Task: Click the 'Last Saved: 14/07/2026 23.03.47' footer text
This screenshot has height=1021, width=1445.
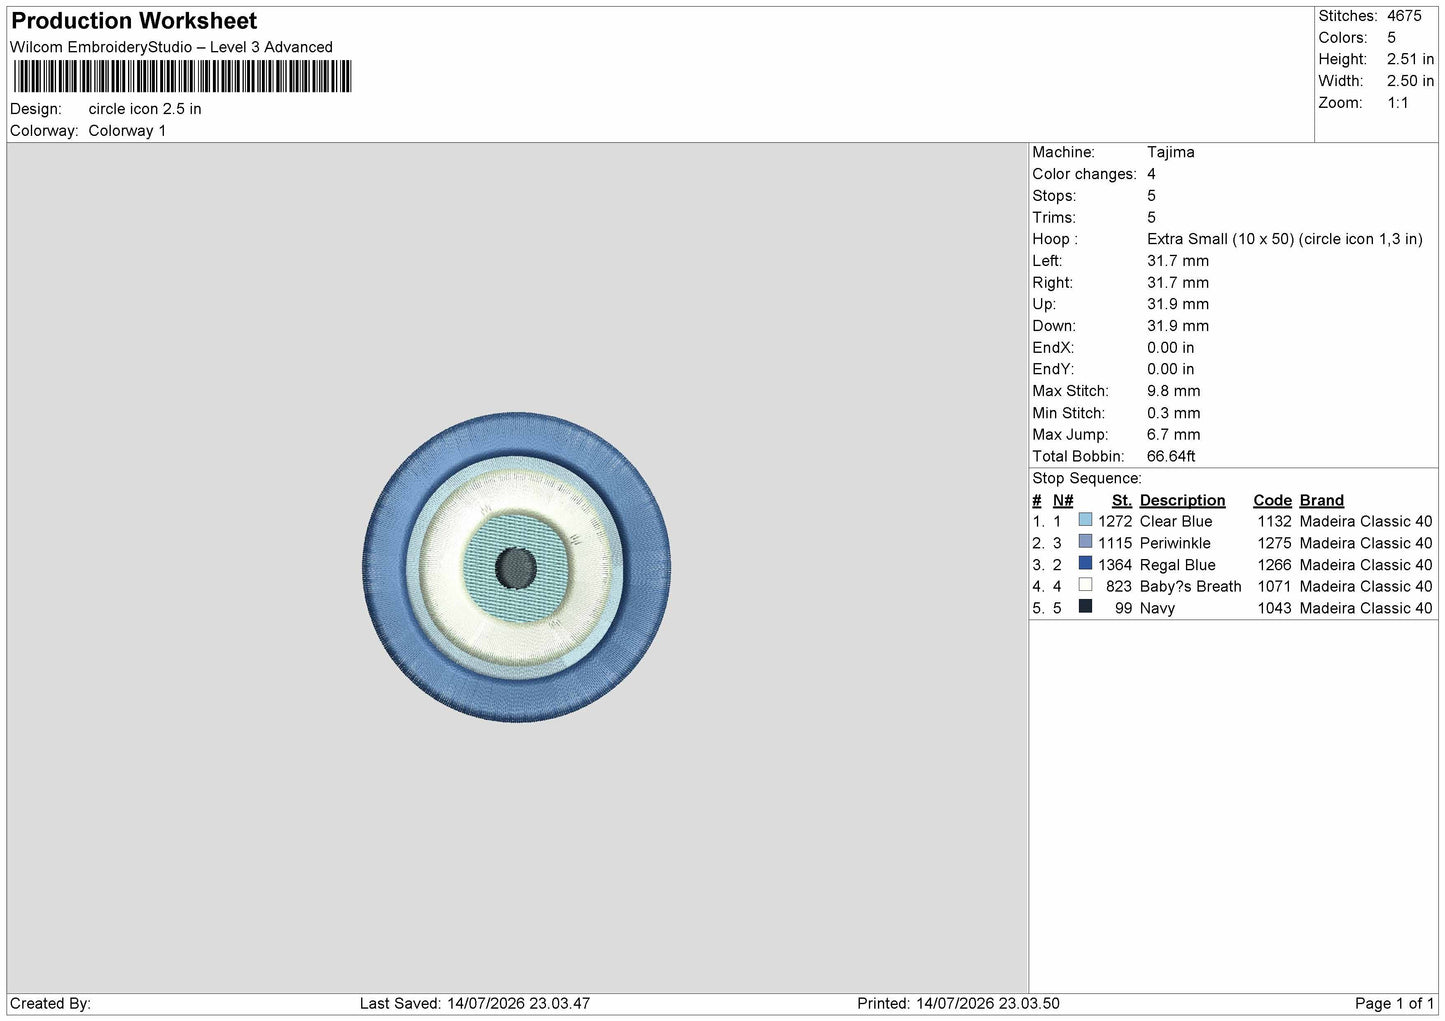Action: 475,1003
